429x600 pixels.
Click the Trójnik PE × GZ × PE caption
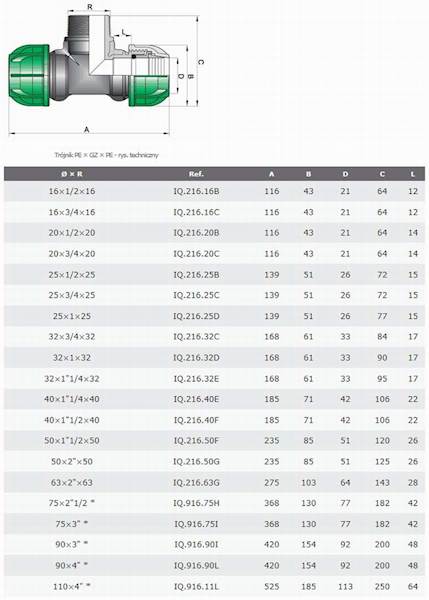pos(106,155)
